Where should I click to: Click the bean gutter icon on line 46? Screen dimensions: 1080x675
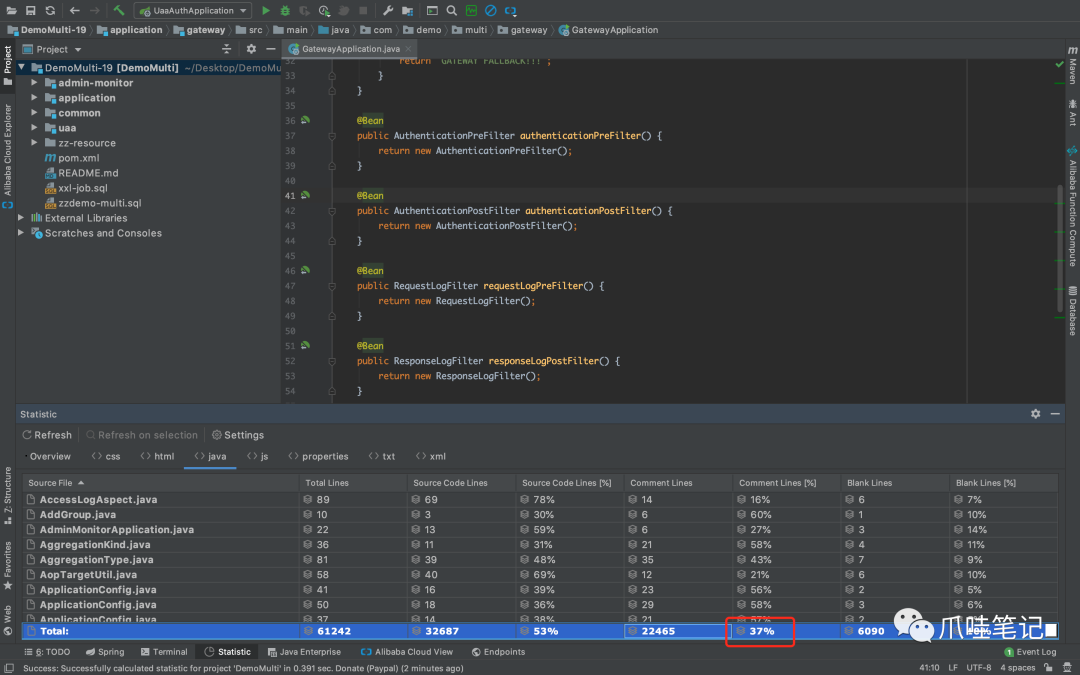(x=305, y=270)
